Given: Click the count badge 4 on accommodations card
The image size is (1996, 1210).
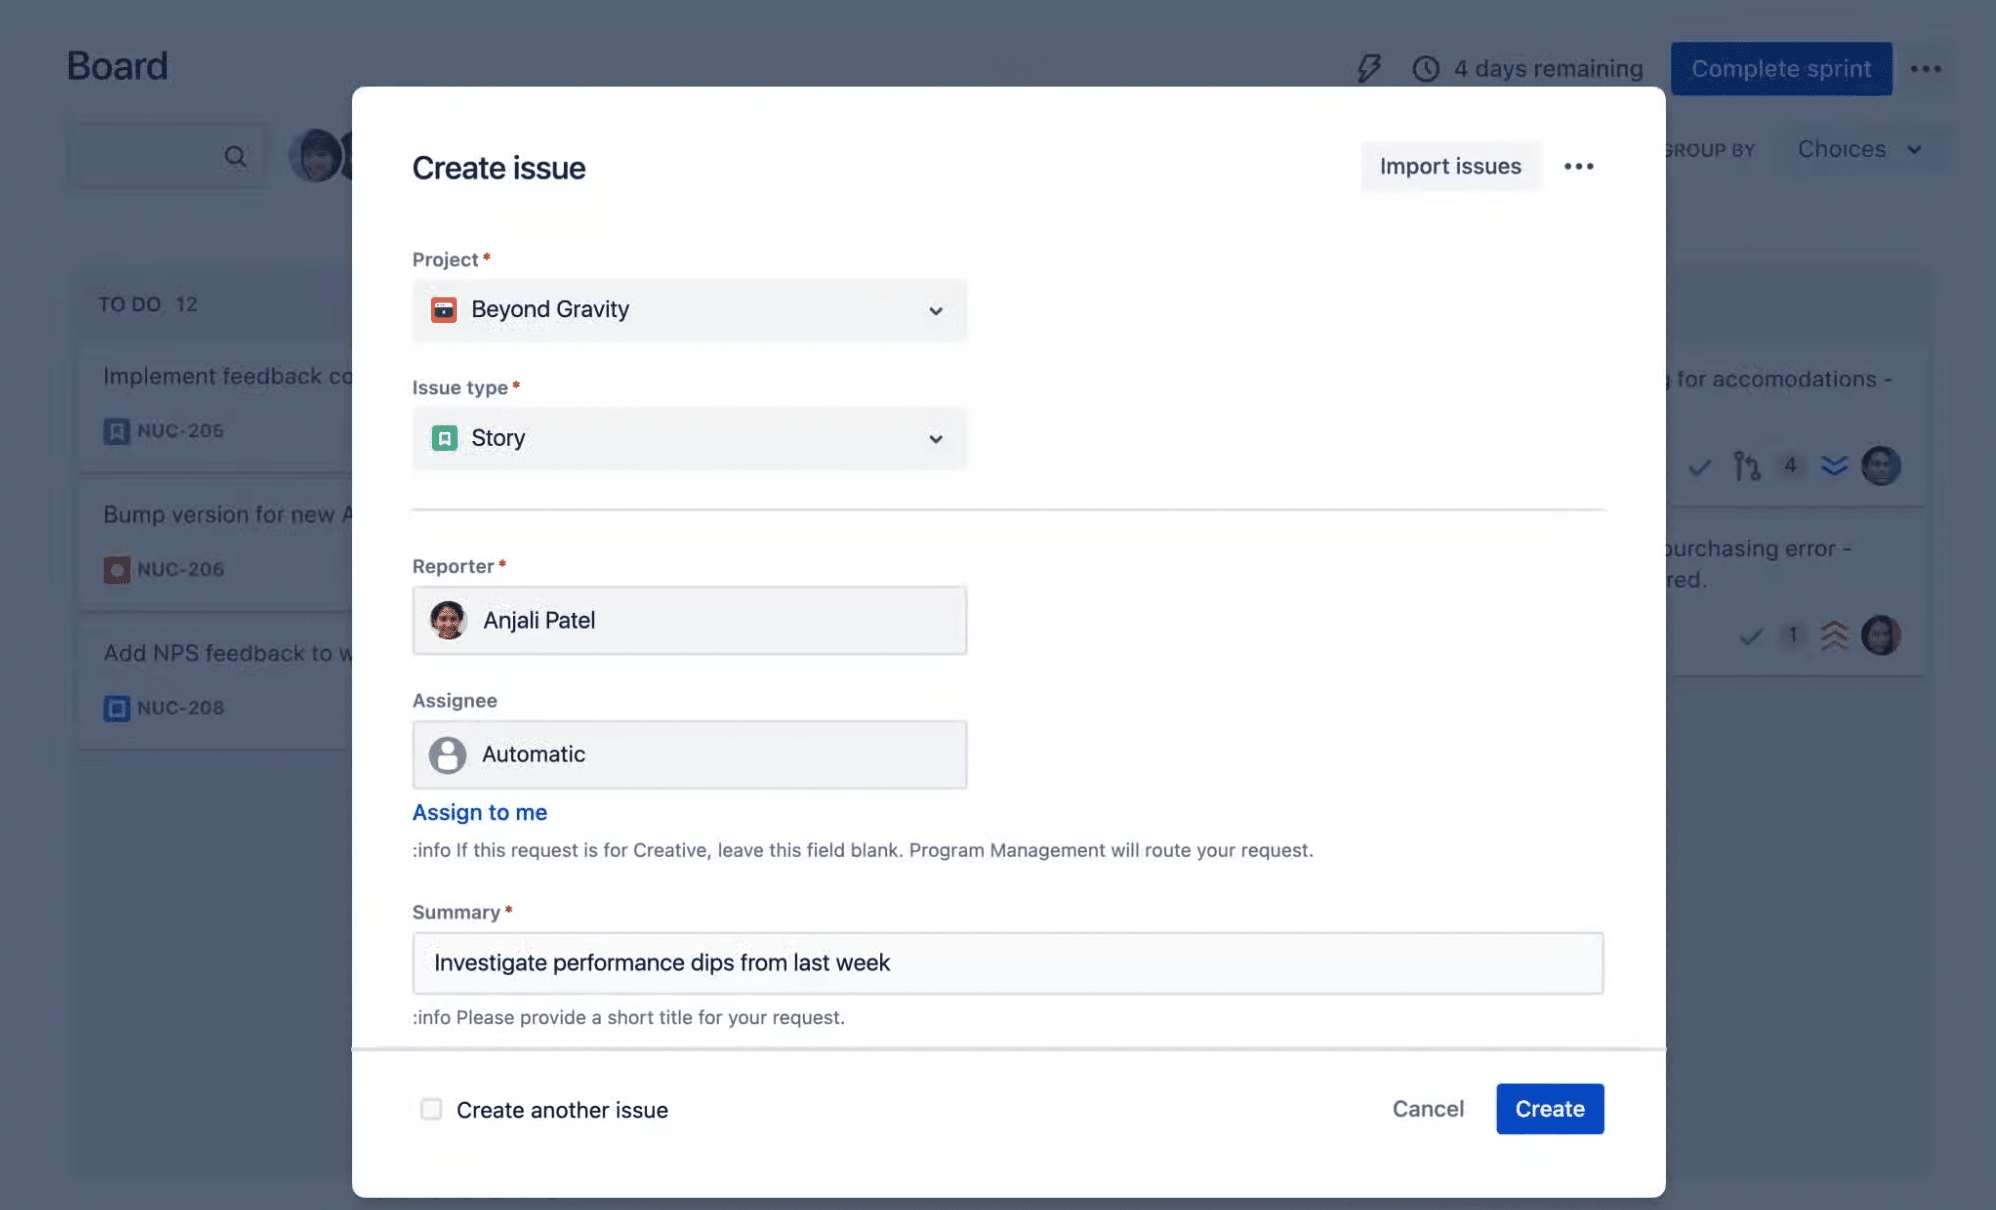Looking at the screenshot, I should tap(1790, 466).
